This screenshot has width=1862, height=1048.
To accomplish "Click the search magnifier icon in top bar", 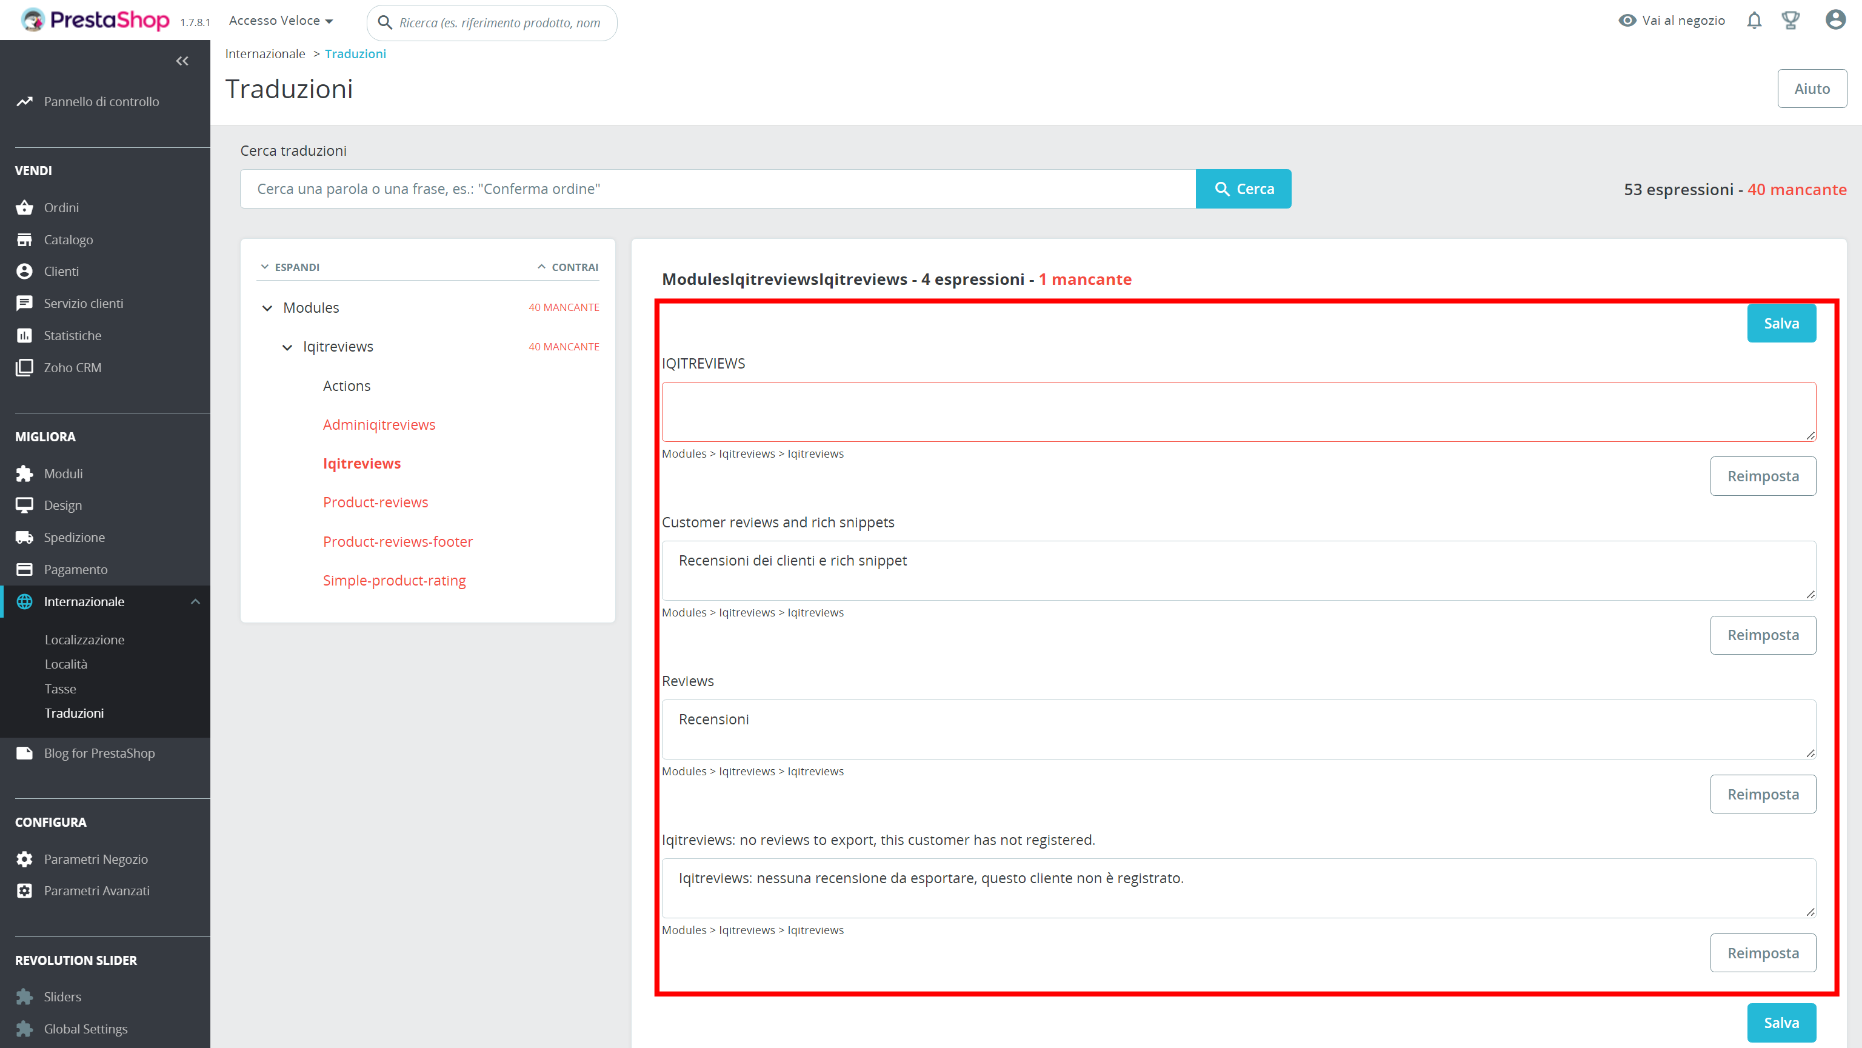I will coord(385,22).
